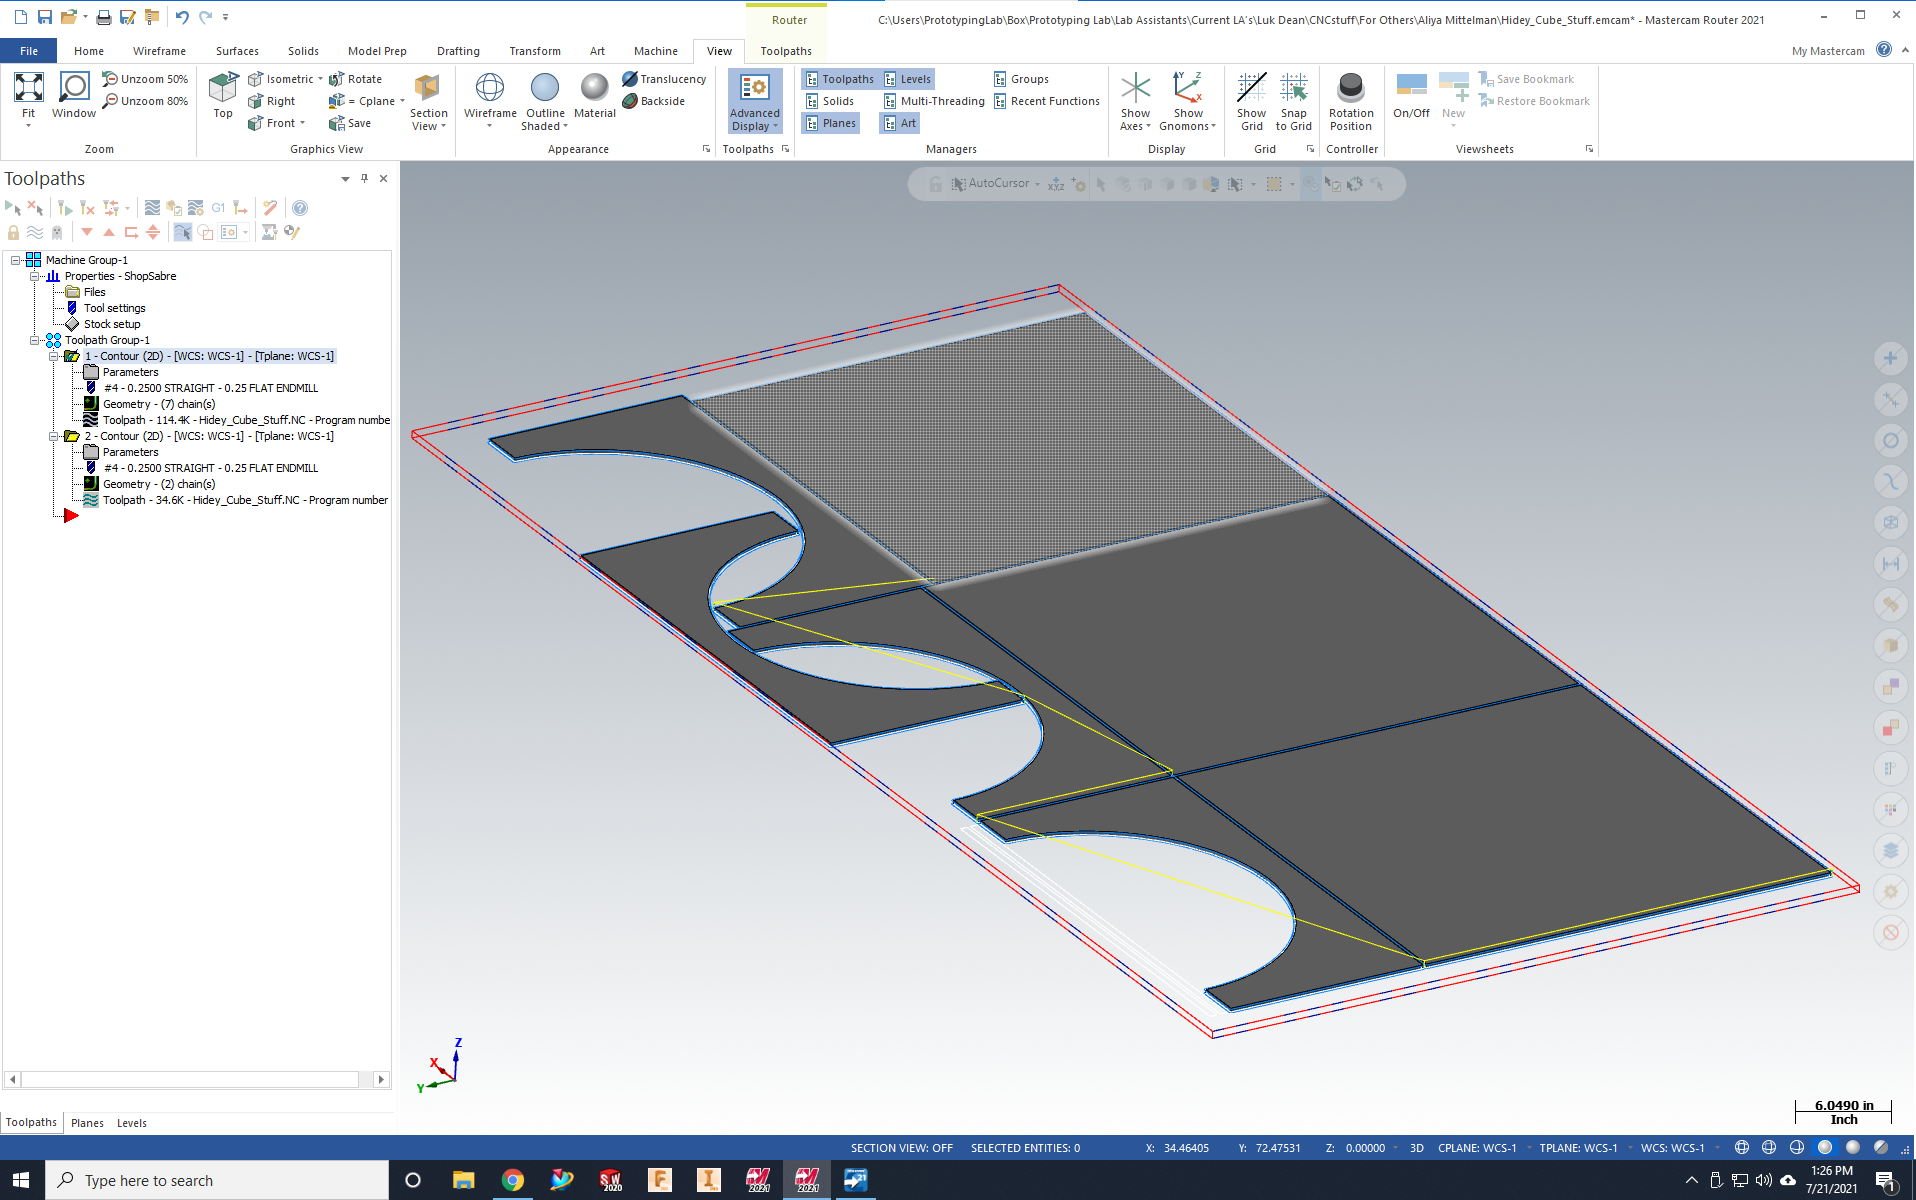Click the Show Gnomons icon
The width and height of the screenshot is (1916, 1200).
pyautogui.click(x=1187, y=89)
